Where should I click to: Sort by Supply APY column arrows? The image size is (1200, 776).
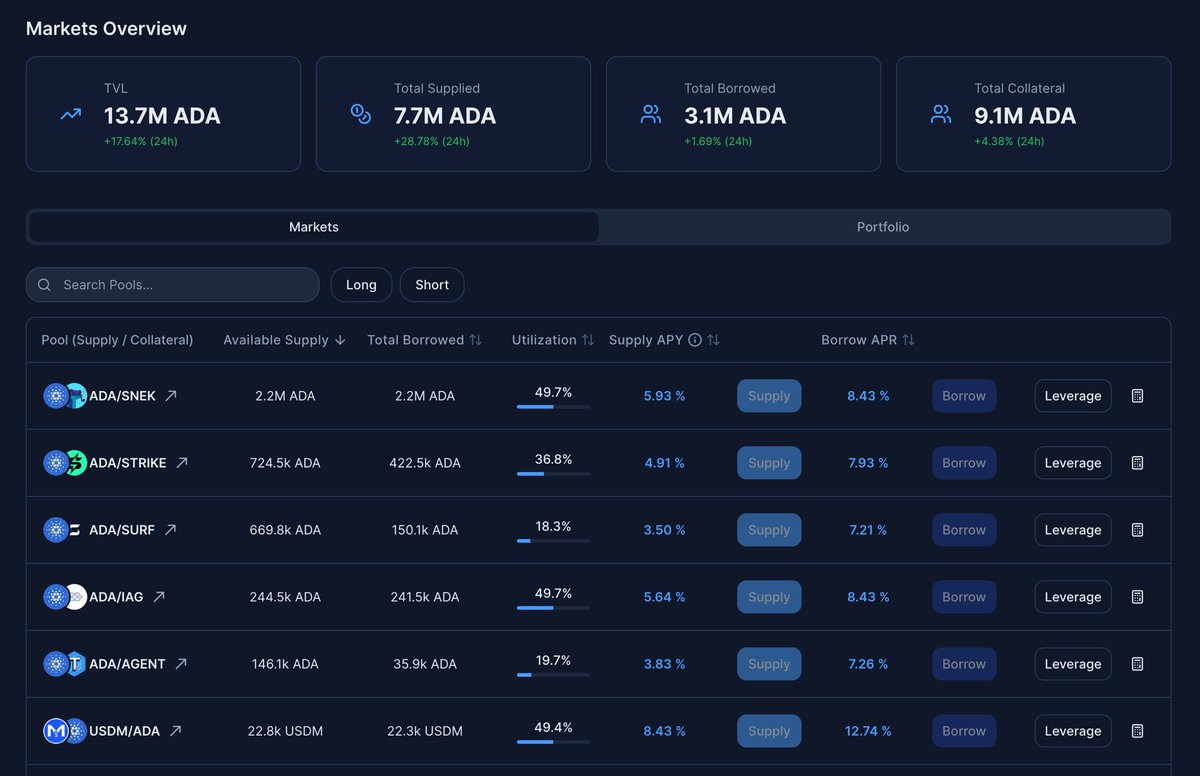[713, 340]
